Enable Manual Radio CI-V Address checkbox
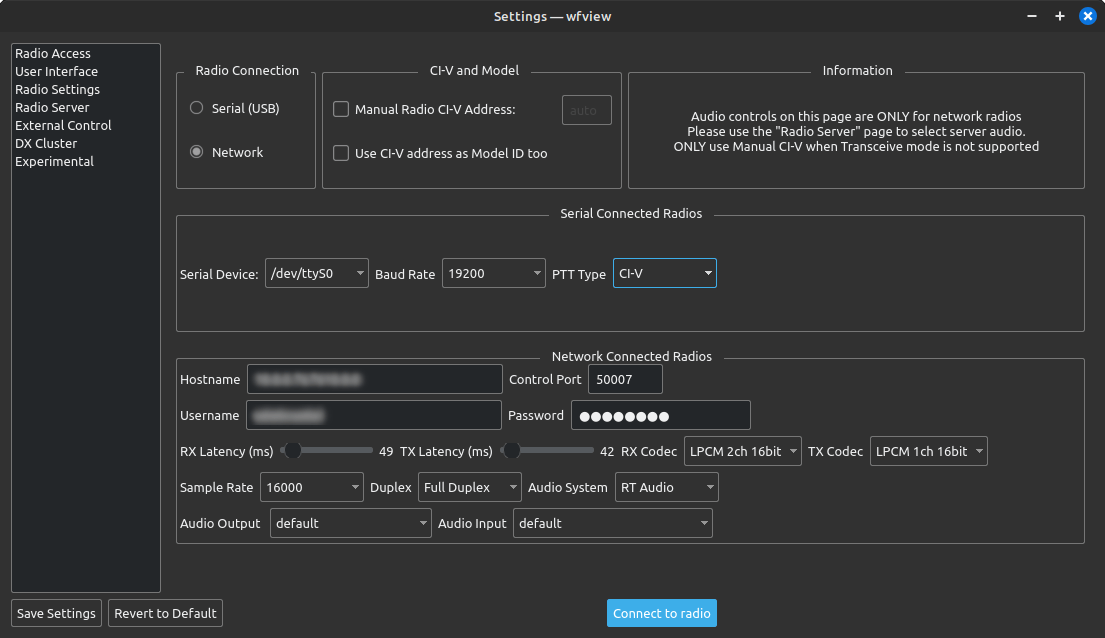 pyautogui.click(x=341, y=109)
